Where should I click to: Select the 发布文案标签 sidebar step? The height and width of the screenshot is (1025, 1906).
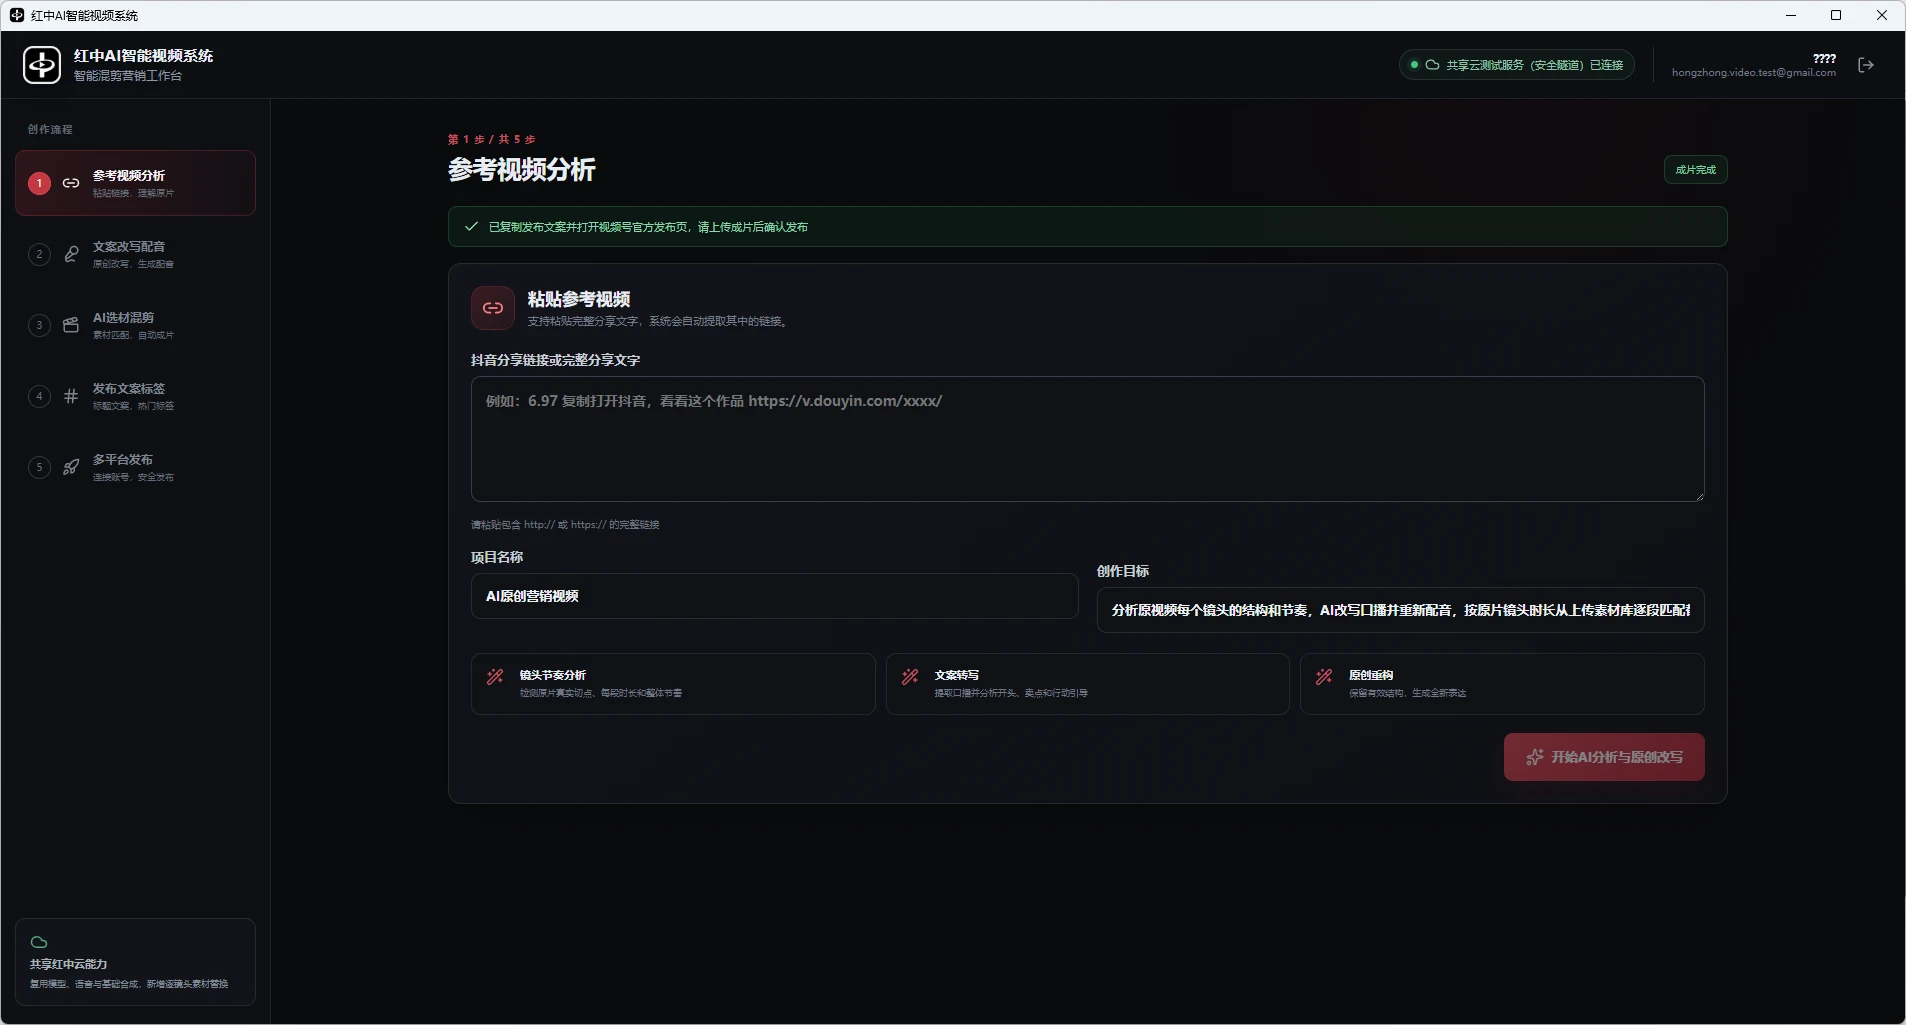(x=135, y=396)
